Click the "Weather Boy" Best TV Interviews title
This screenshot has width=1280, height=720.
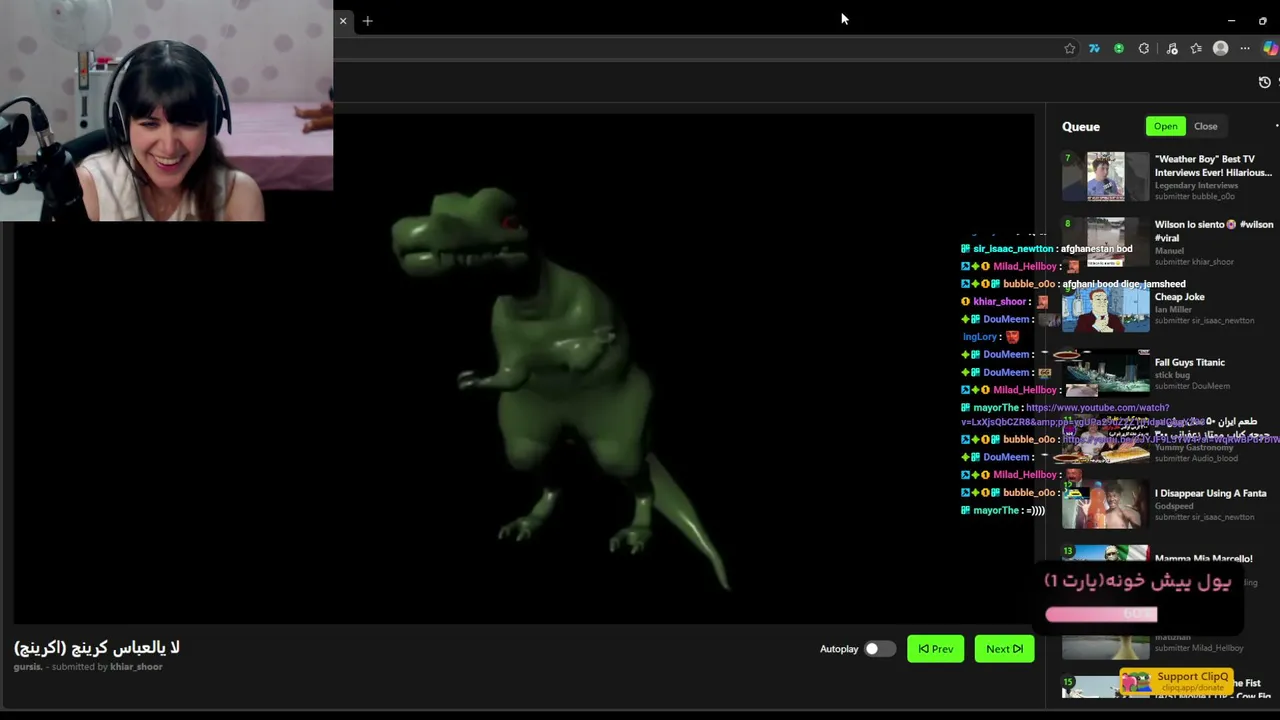1213,165
